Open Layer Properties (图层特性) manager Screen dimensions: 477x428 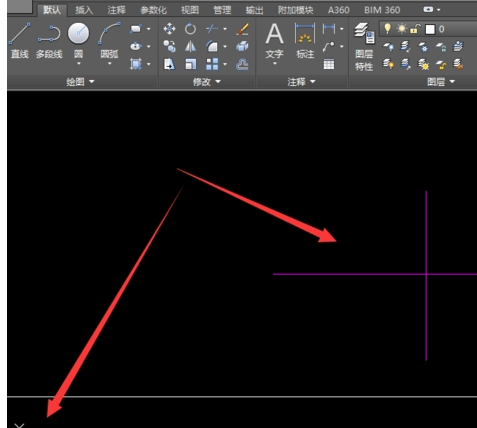click(x=364, y=47)
